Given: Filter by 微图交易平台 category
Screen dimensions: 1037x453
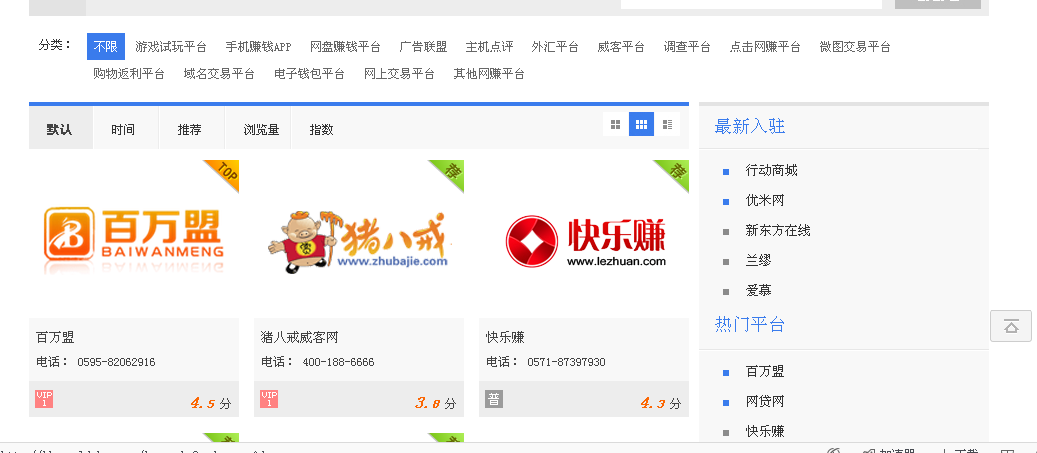Looking at the screenshot, I should coord(855,47).
